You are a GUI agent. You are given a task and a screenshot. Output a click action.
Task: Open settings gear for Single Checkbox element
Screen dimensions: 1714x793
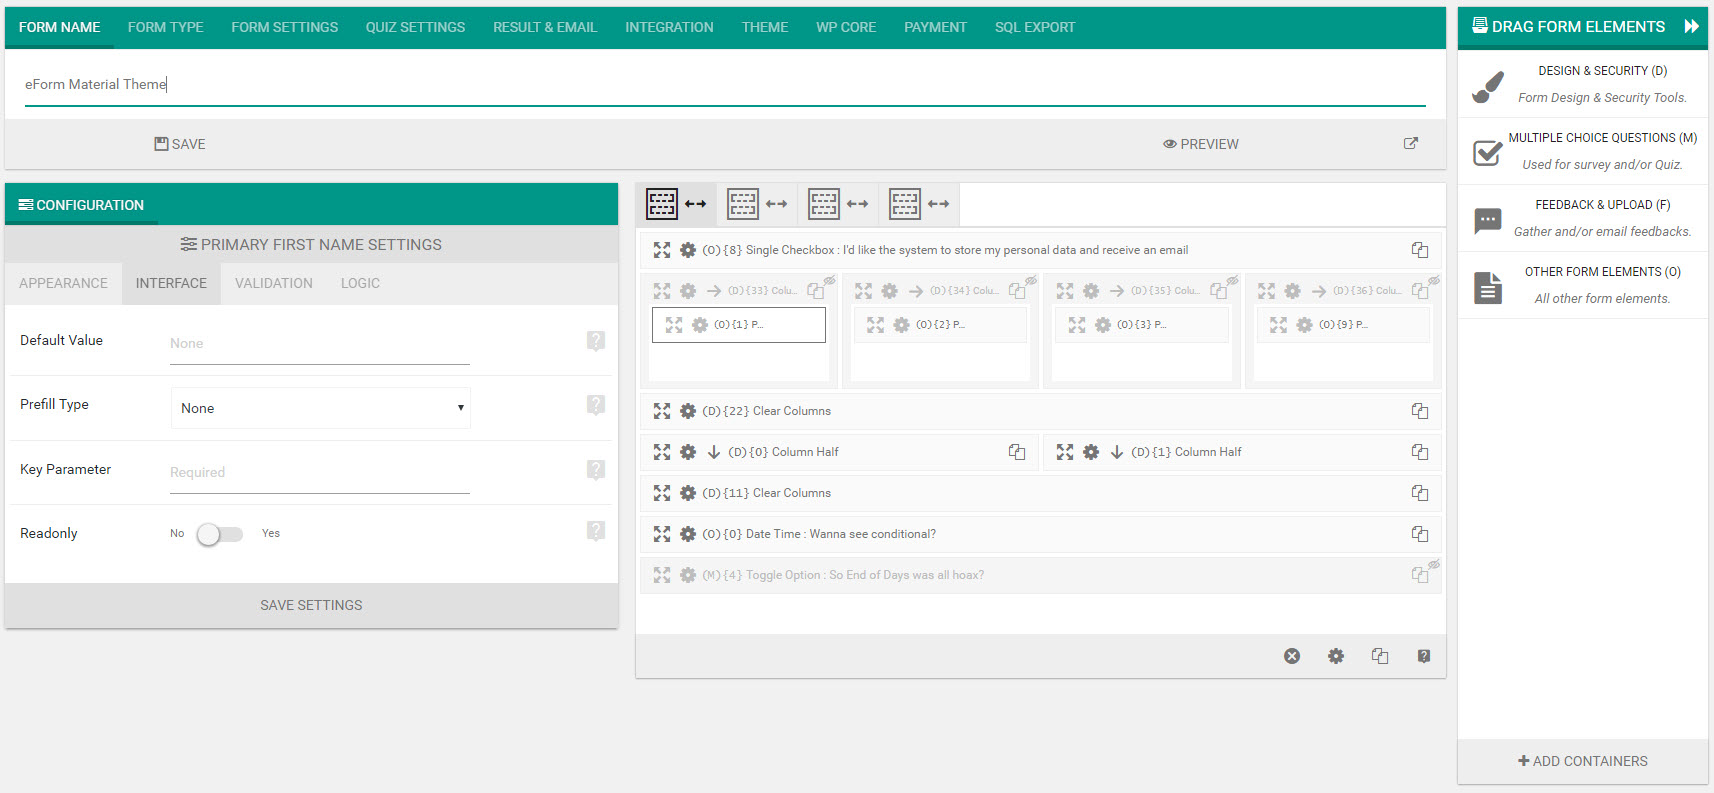[x=688, y=250]
